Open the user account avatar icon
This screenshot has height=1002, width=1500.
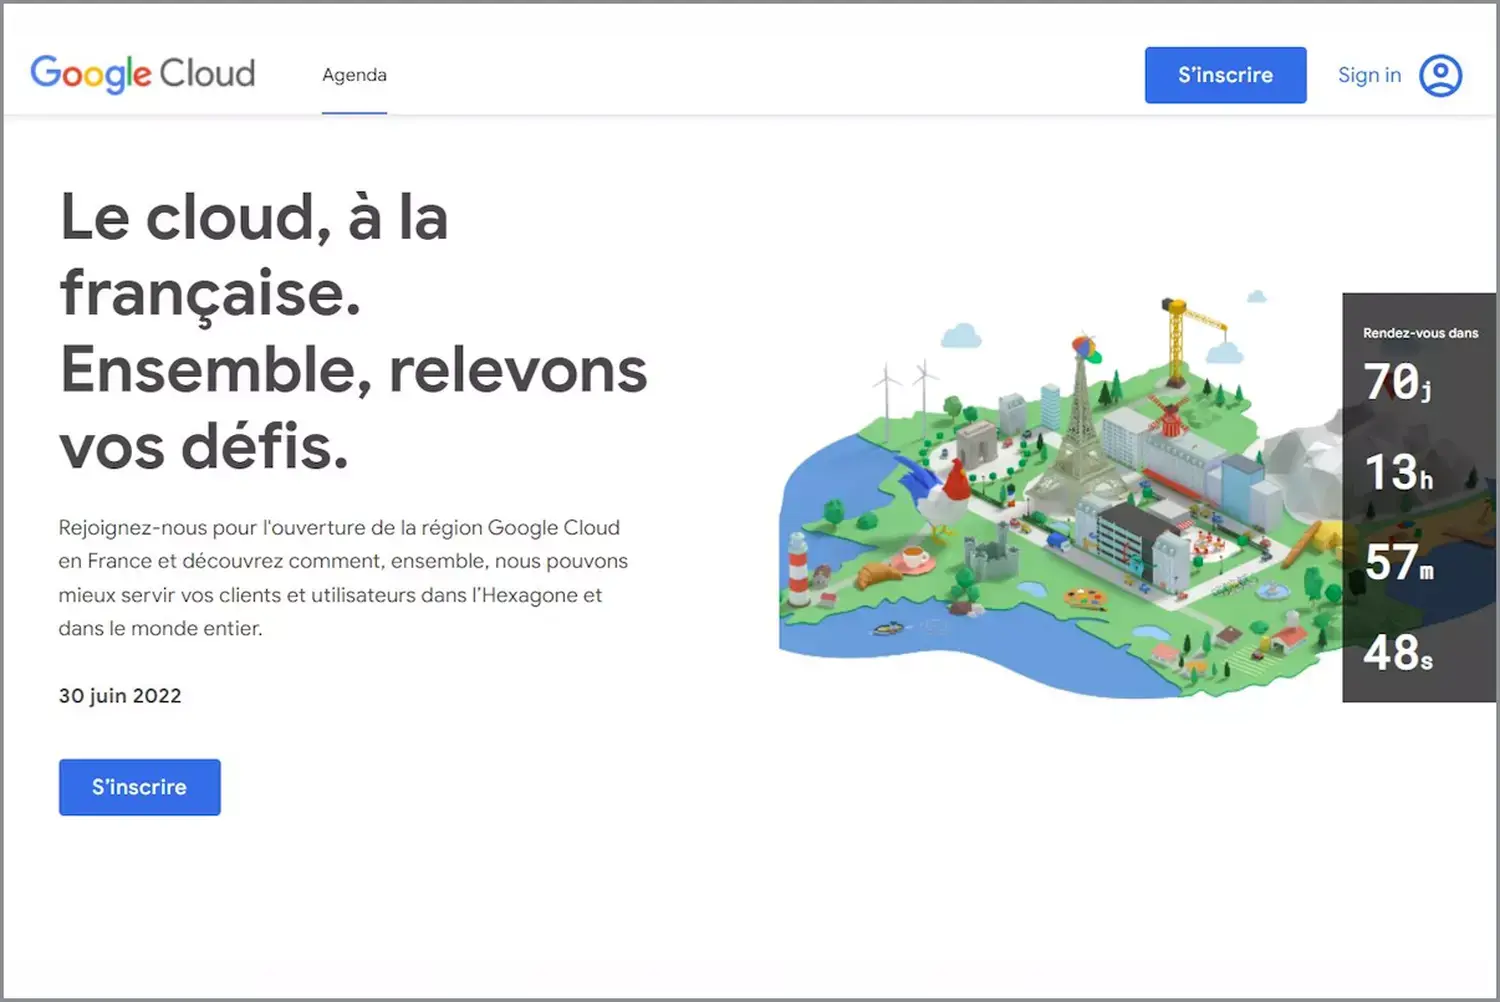[1440, 76]
